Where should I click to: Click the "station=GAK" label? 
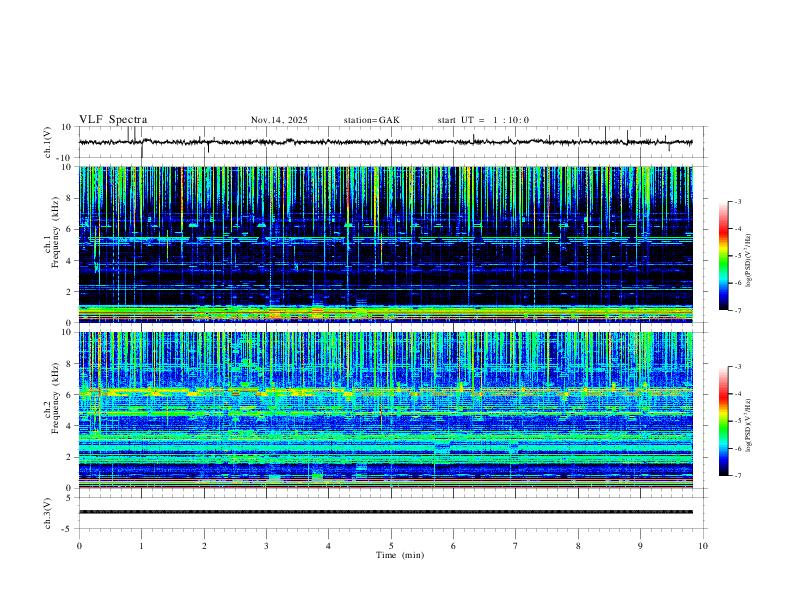pos(372,120)
